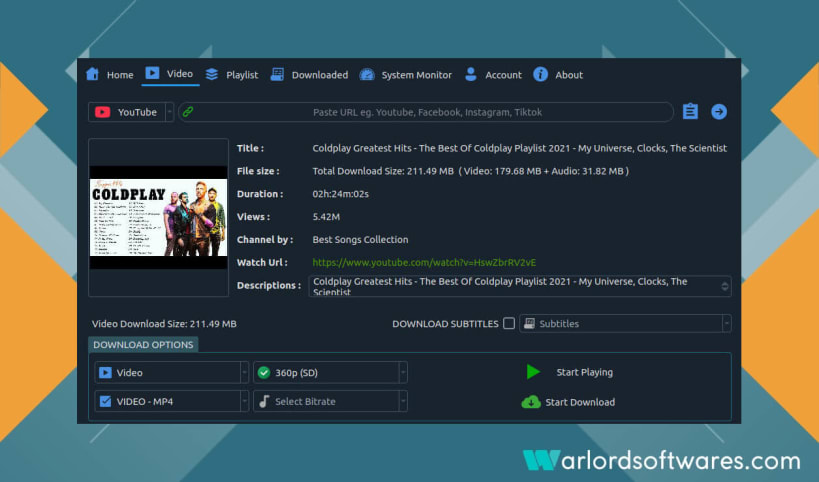
Task: Click the green checkmark beside 360p (SD)
Action: pos(264,372)
